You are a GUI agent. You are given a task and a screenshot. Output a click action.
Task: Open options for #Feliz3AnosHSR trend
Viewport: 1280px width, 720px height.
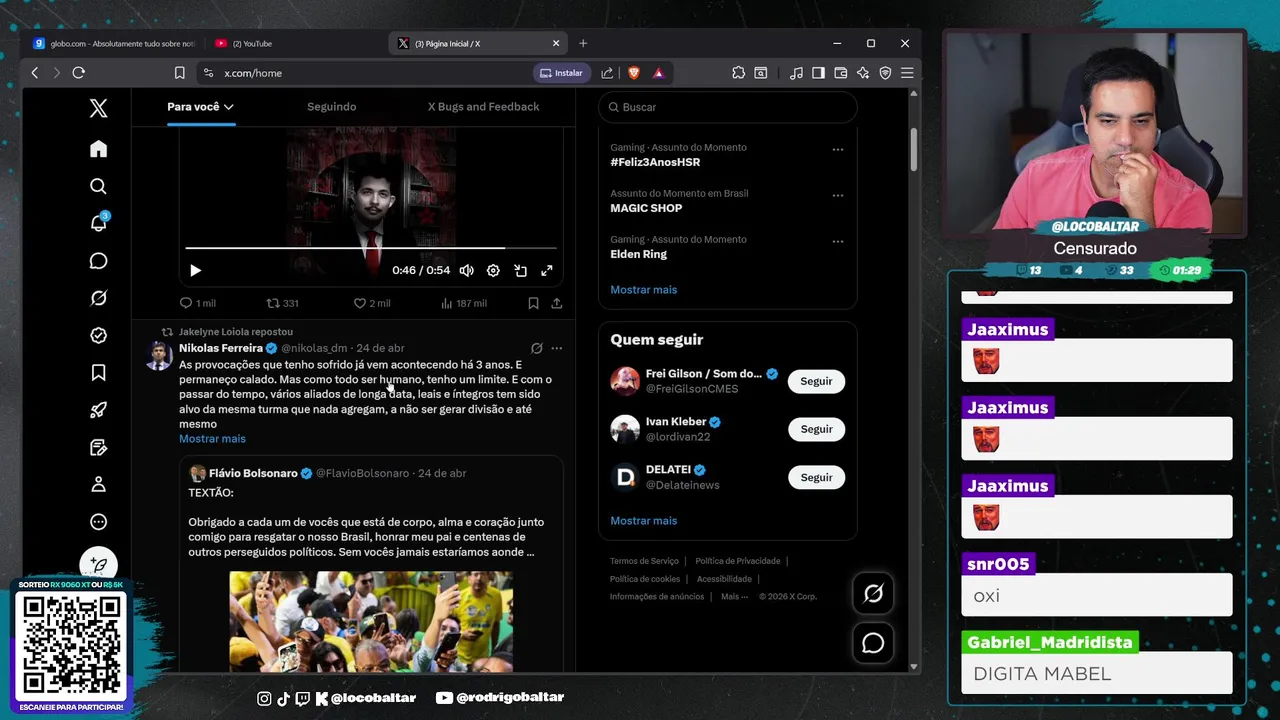click(838, 150)
